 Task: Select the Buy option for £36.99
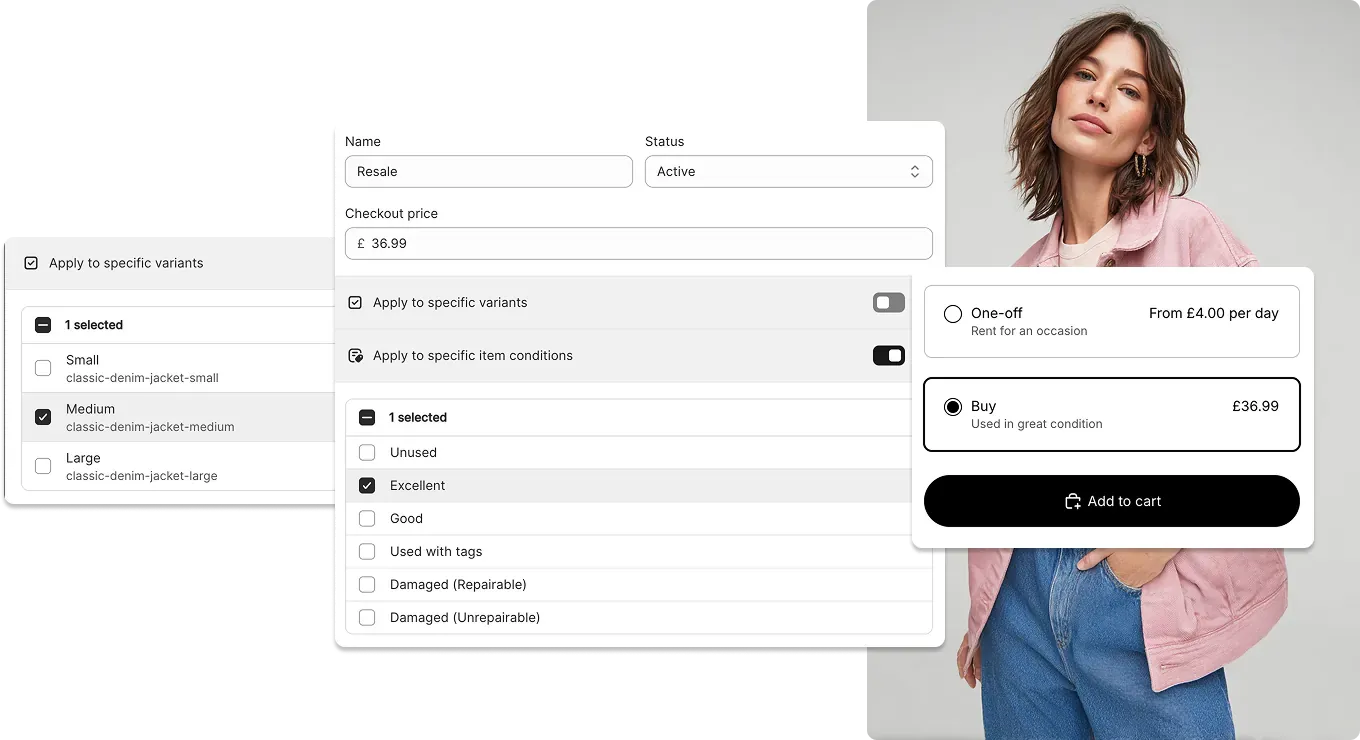tap(953, 406)
